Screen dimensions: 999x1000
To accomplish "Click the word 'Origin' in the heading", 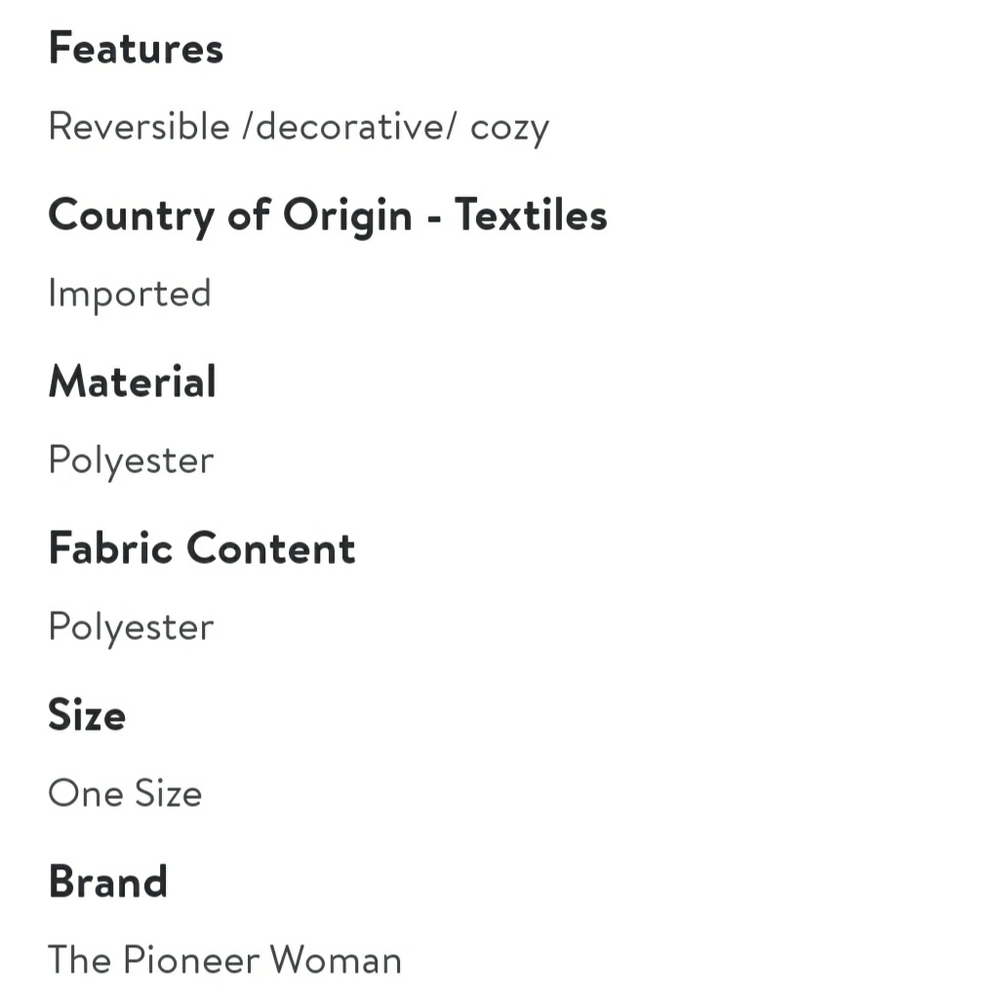I will coord(348,216).
